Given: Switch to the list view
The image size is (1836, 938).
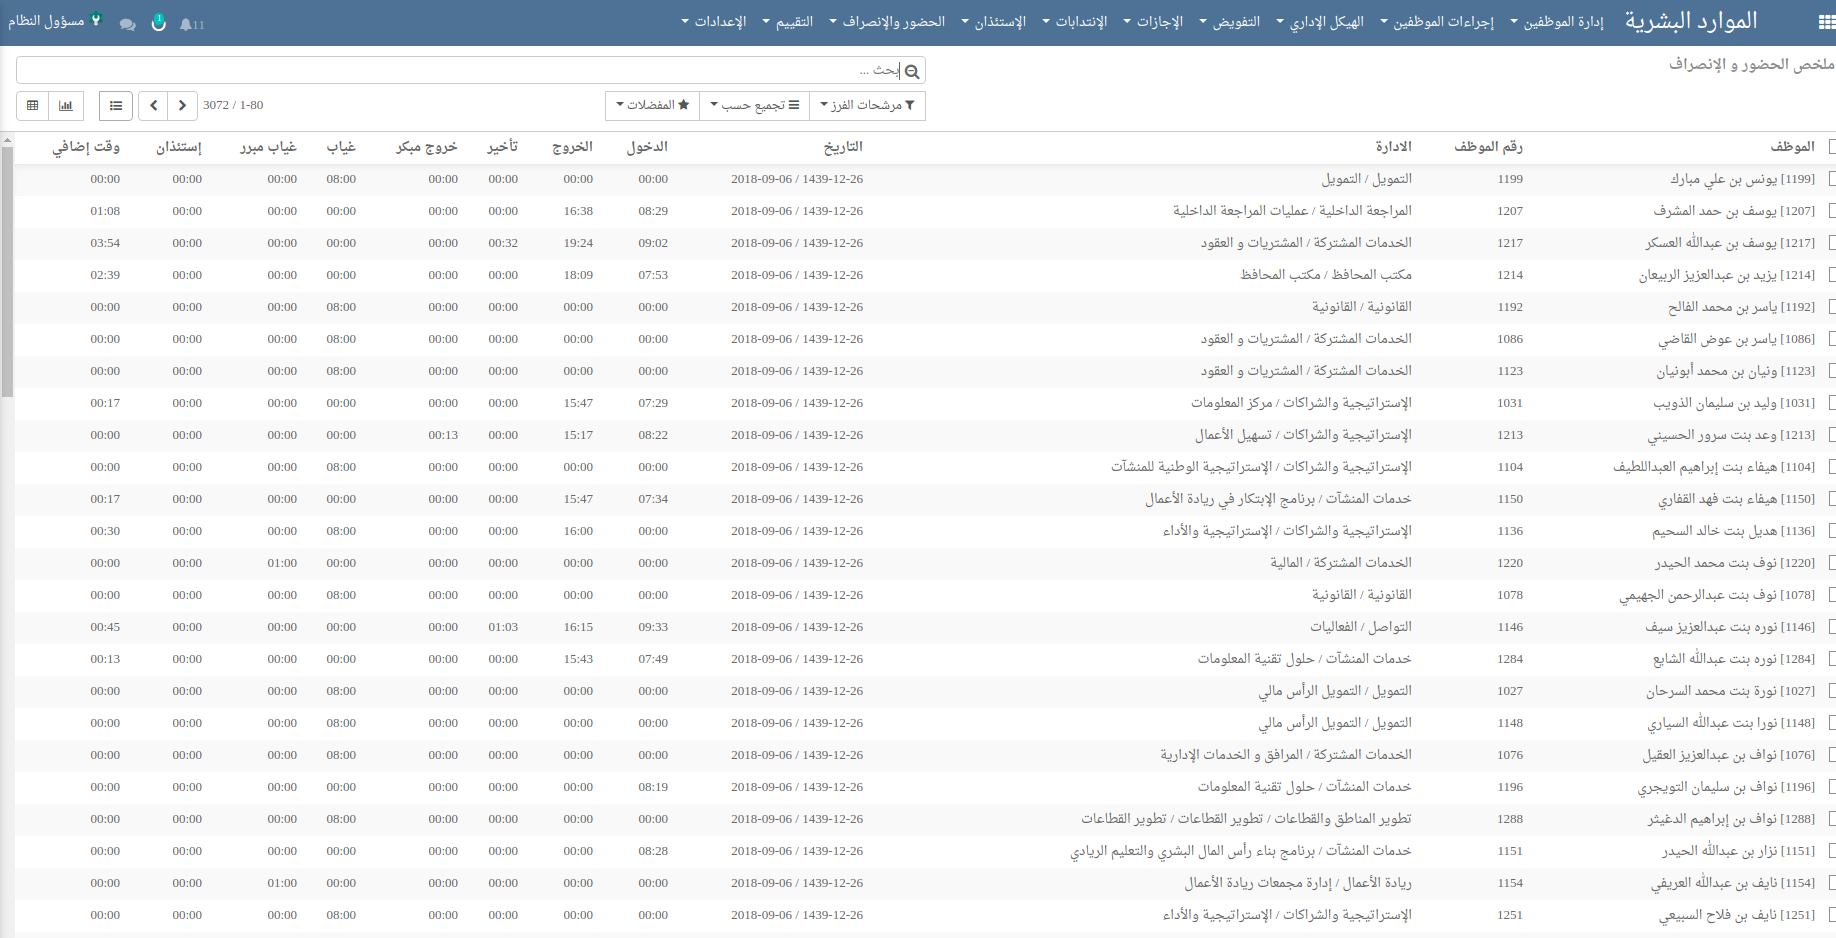Looking at the screenshot, I should (116, 105).
